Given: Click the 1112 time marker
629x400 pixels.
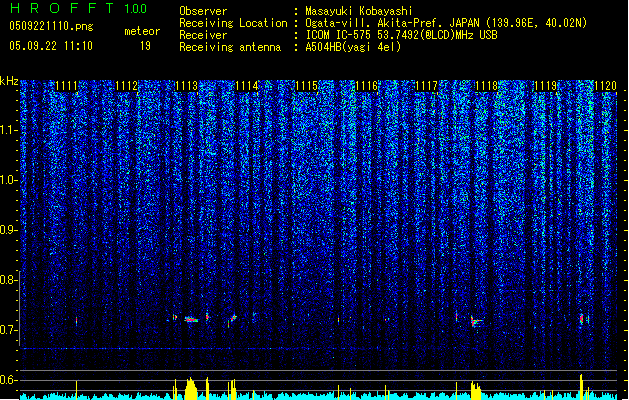Looking at the screenshot, I should pyautogui.click(x=126, y=86).
